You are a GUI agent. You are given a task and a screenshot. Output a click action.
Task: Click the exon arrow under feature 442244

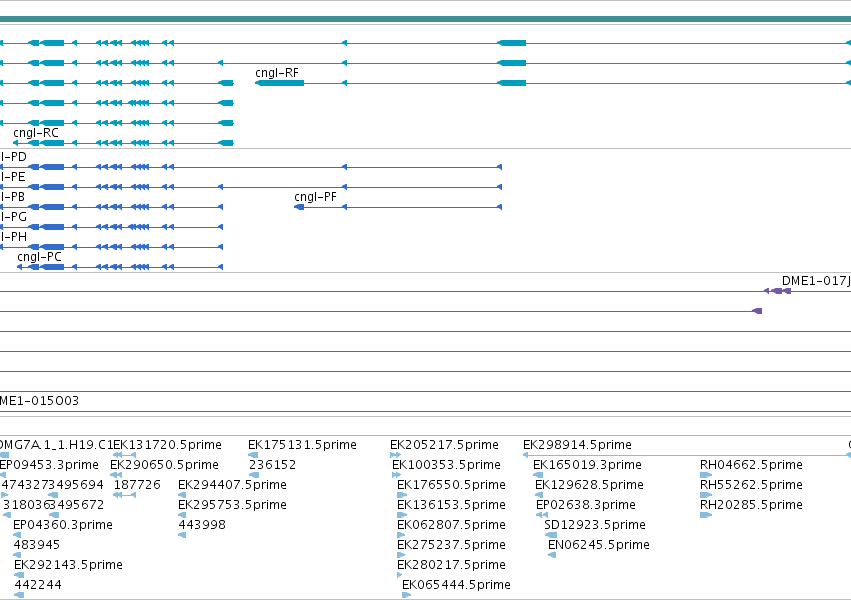(19, 595)
